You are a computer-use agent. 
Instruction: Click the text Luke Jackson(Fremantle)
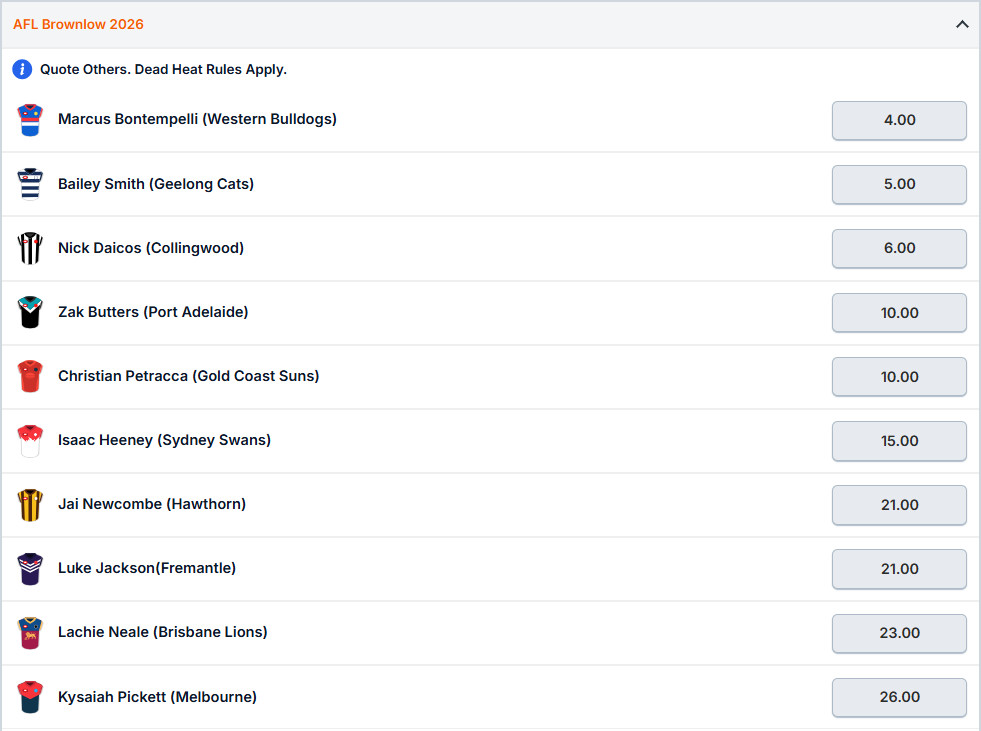(x=147, y=568)
